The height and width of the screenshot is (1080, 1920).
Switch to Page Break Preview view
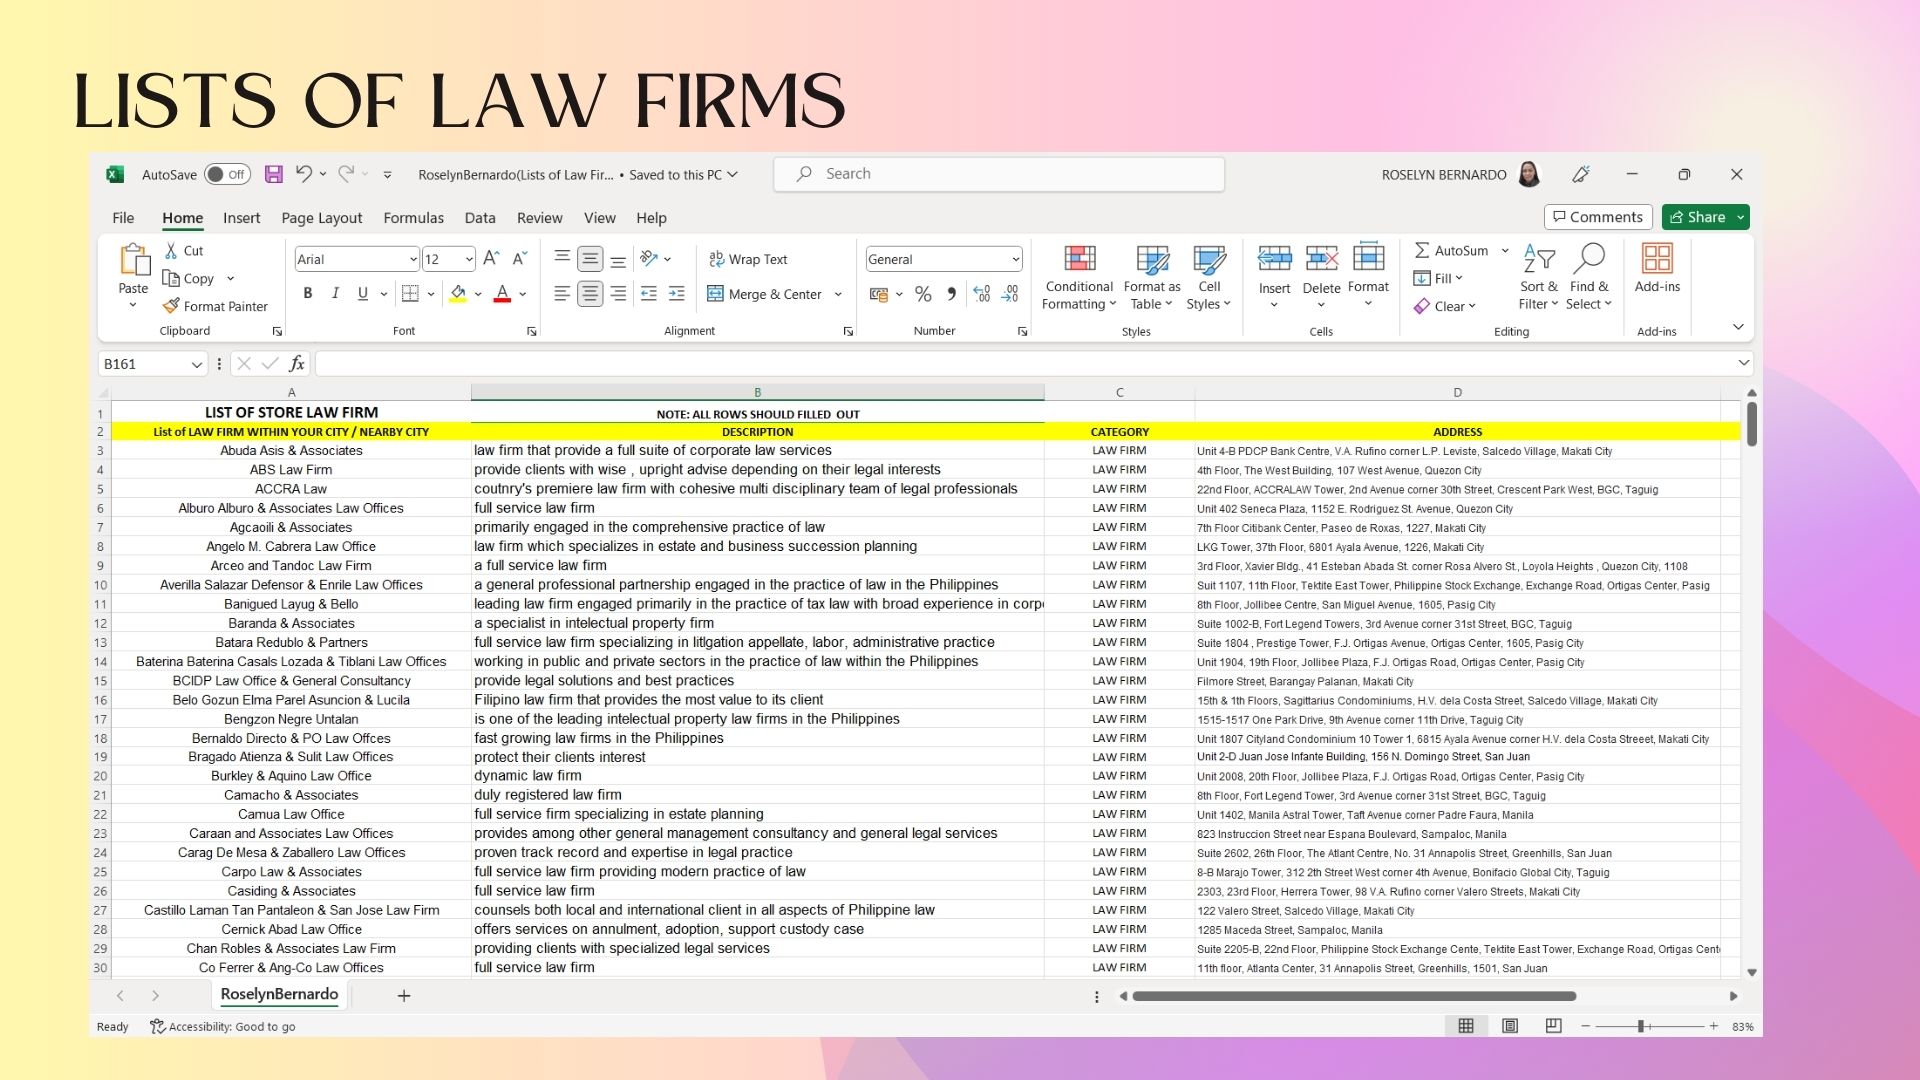click(x=1553, y=1026)
